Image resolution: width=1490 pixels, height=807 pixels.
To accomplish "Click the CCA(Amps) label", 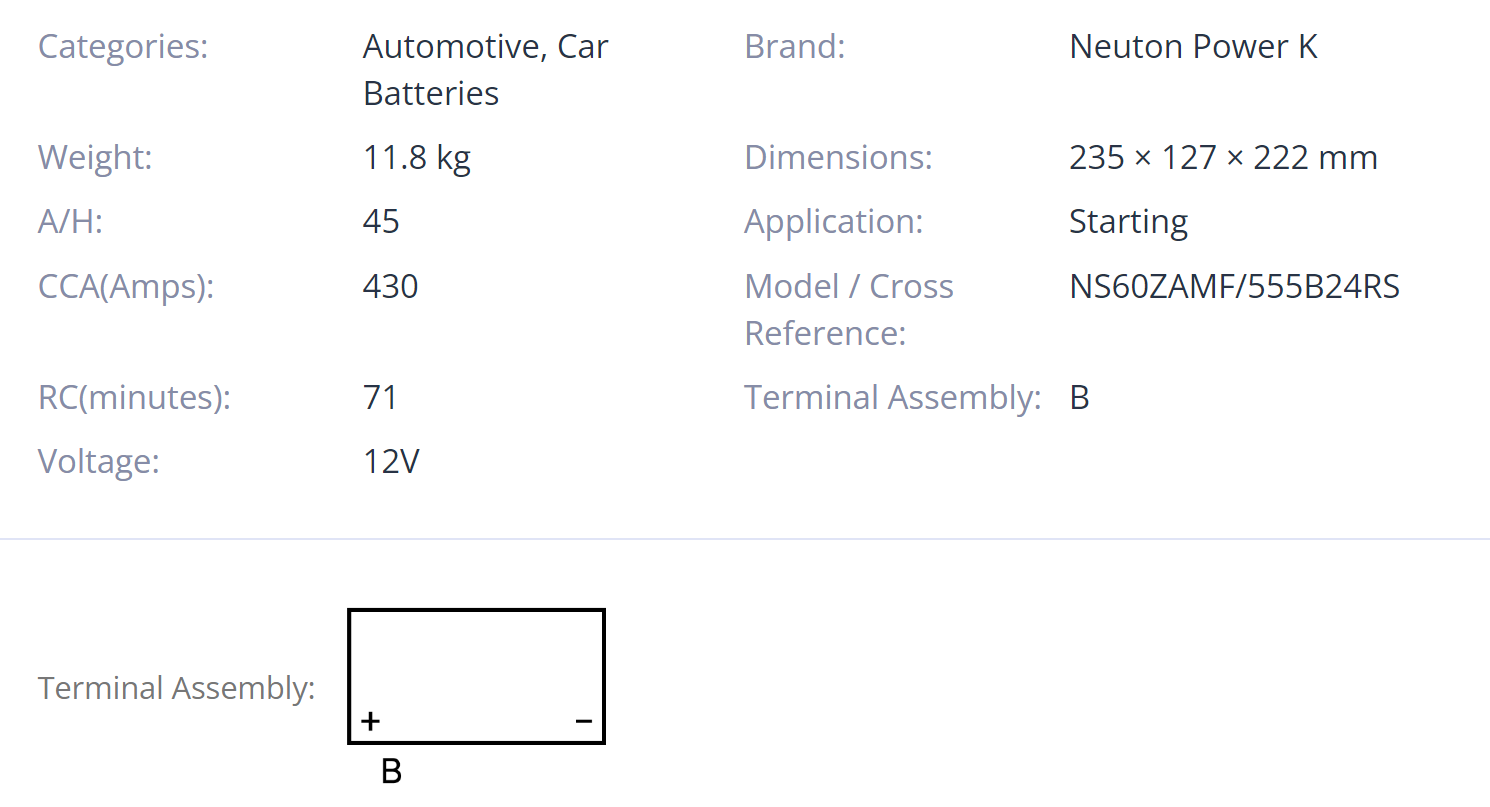I will coord(126,287).
